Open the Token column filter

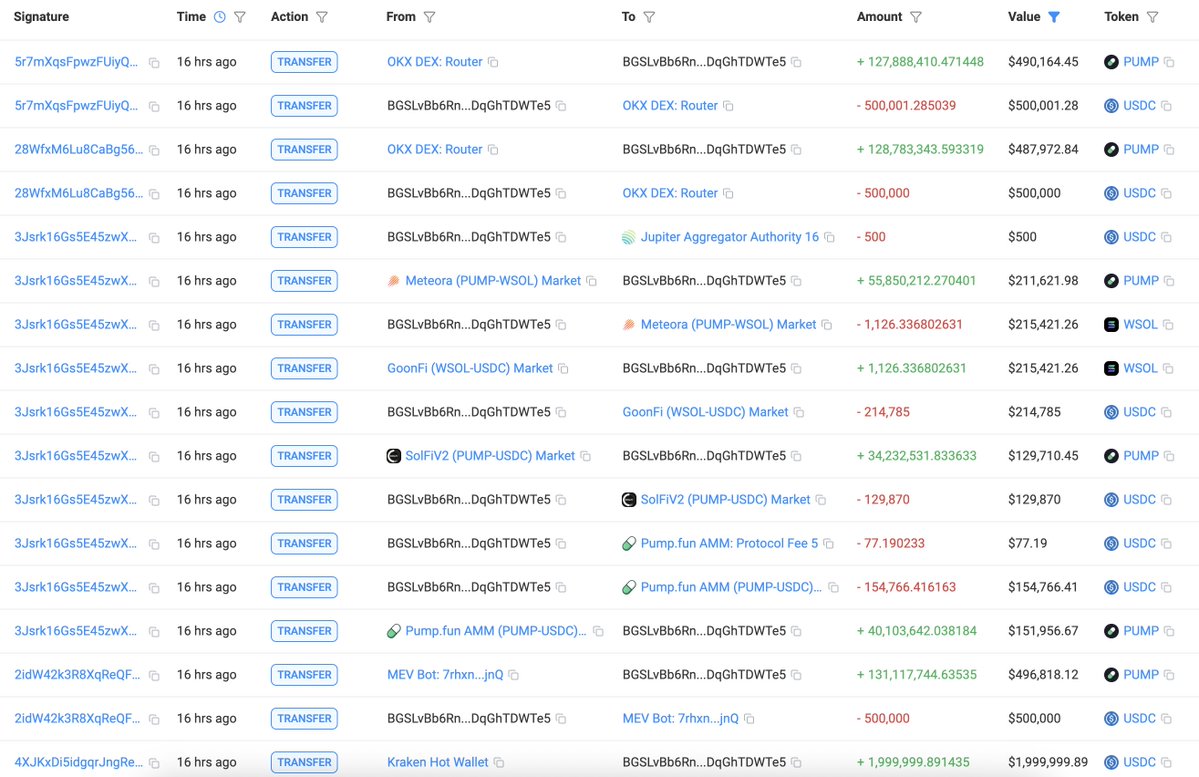tap(1152, 17)
